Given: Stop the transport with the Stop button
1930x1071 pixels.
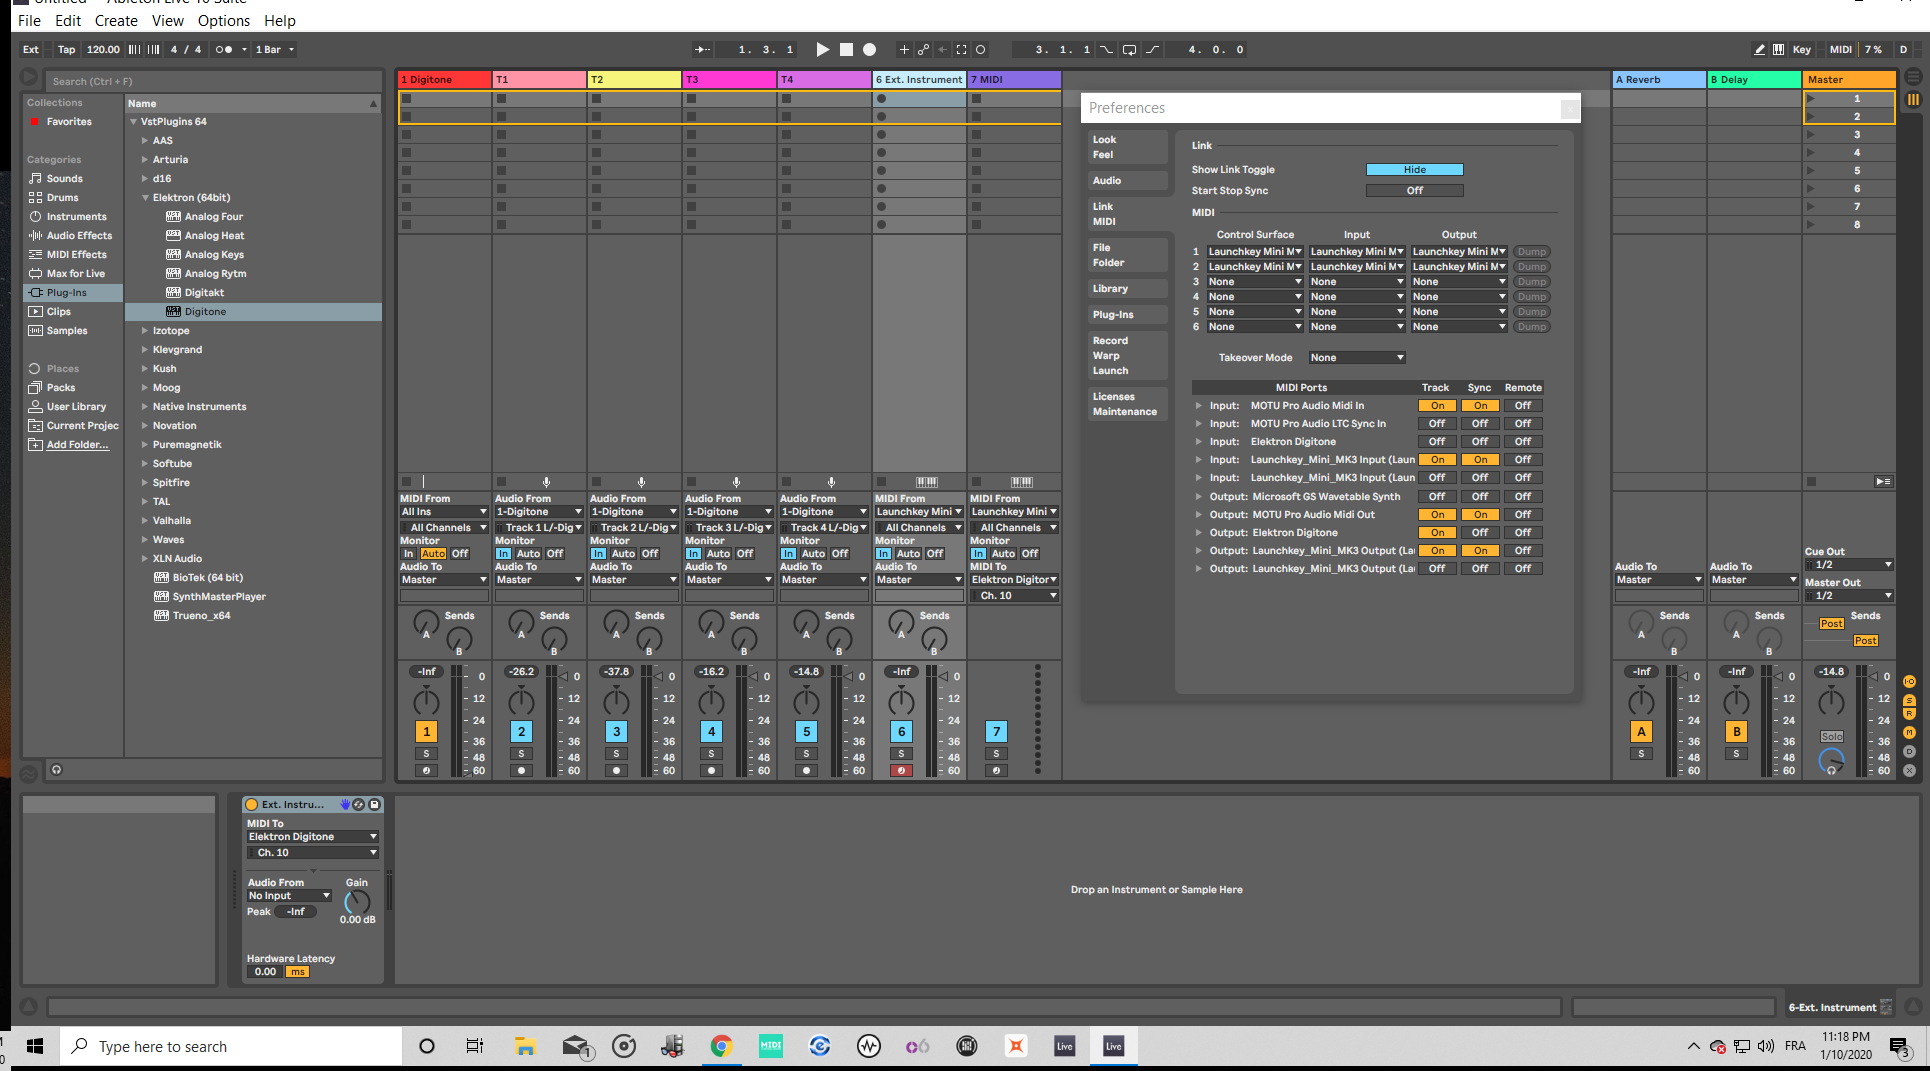Looking at the screenshot, I should click(846, 49).
